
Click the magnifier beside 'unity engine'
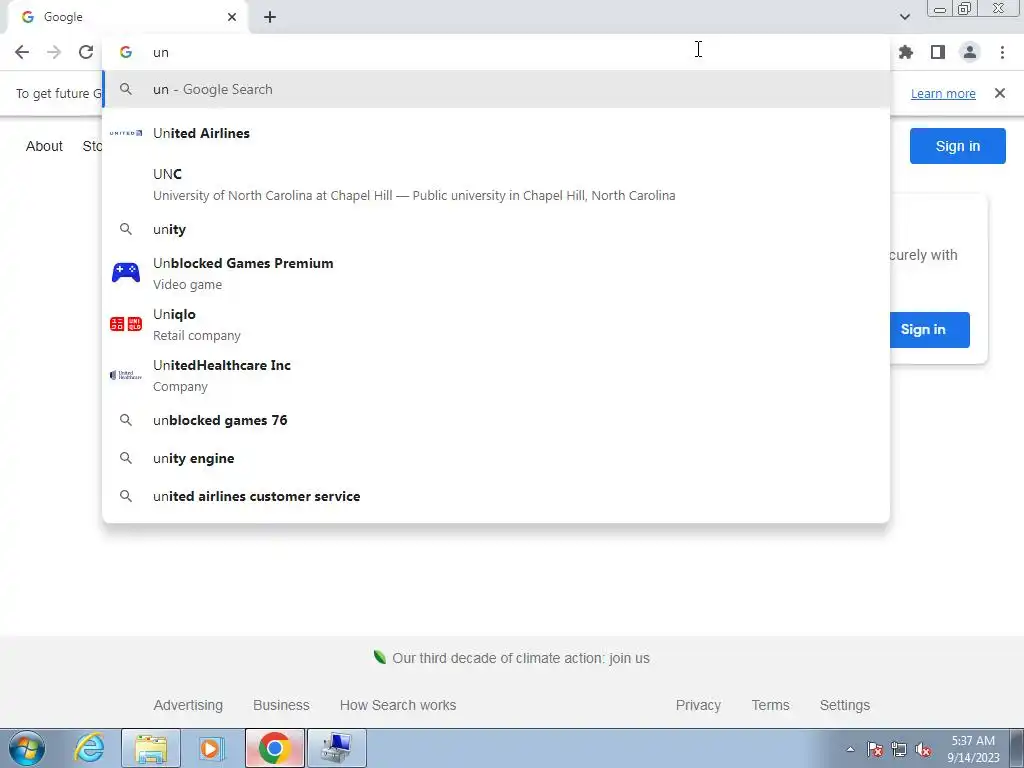pyautogui.click(x=125, y=458)
